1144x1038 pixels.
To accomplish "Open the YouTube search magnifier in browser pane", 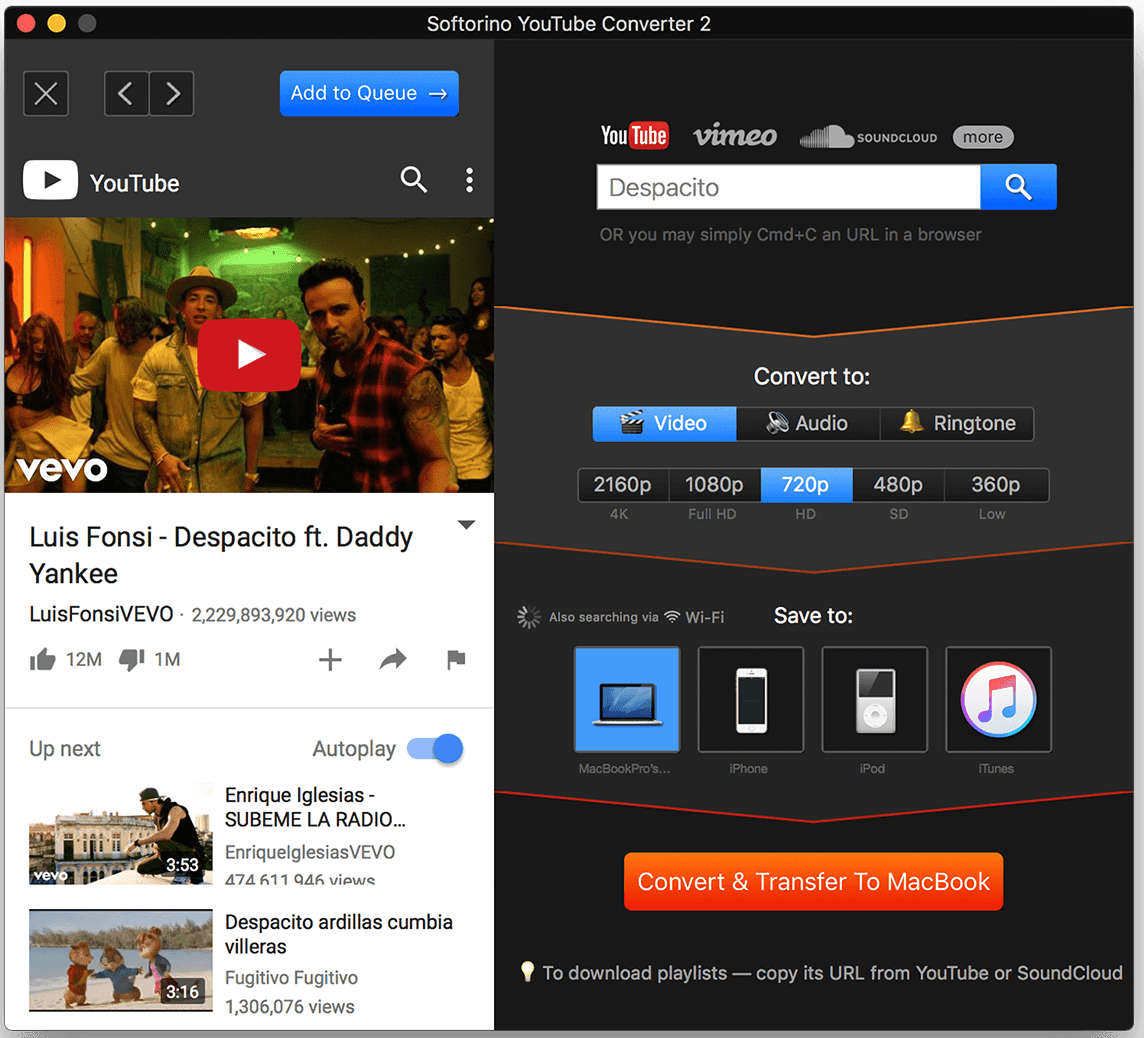I will click(x=414, y=180).
